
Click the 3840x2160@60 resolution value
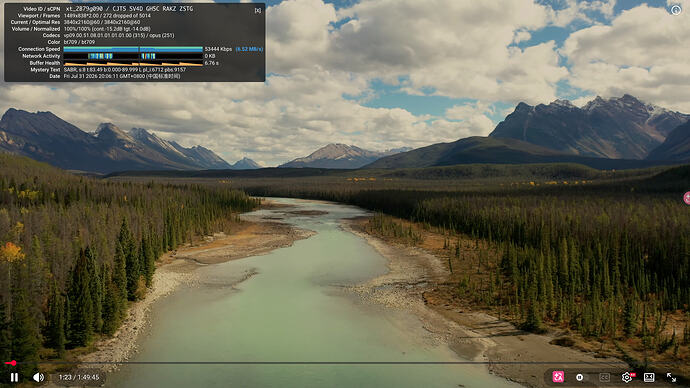(x=102, y=22)
